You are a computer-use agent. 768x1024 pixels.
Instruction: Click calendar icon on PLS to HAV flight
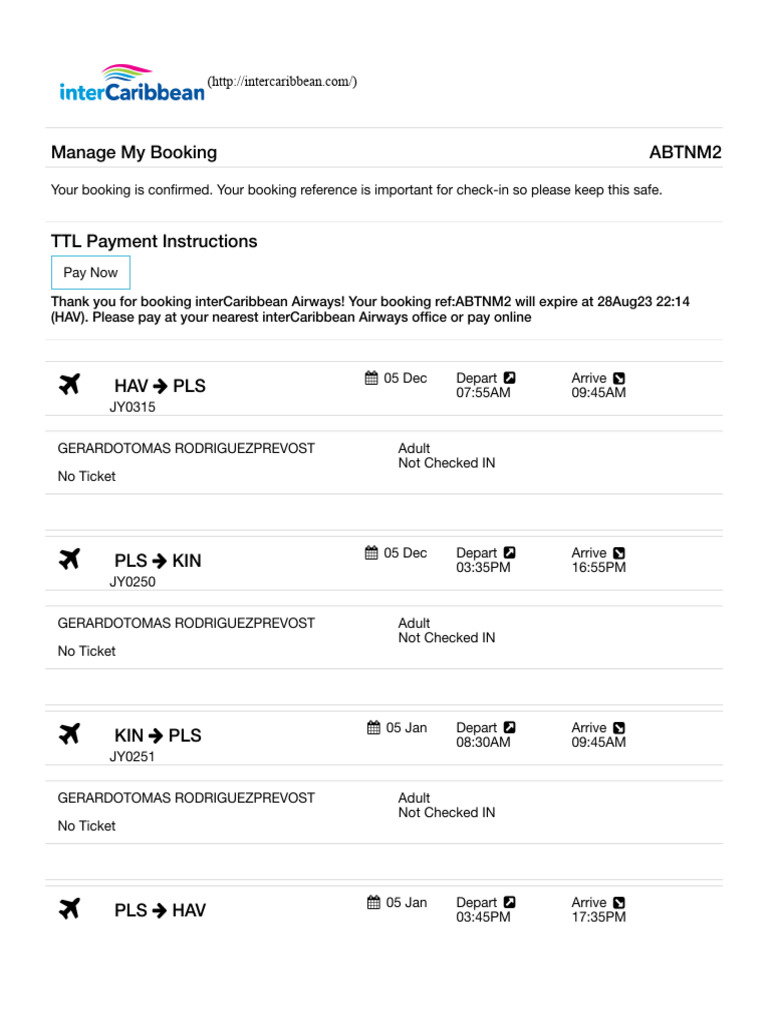373,903
